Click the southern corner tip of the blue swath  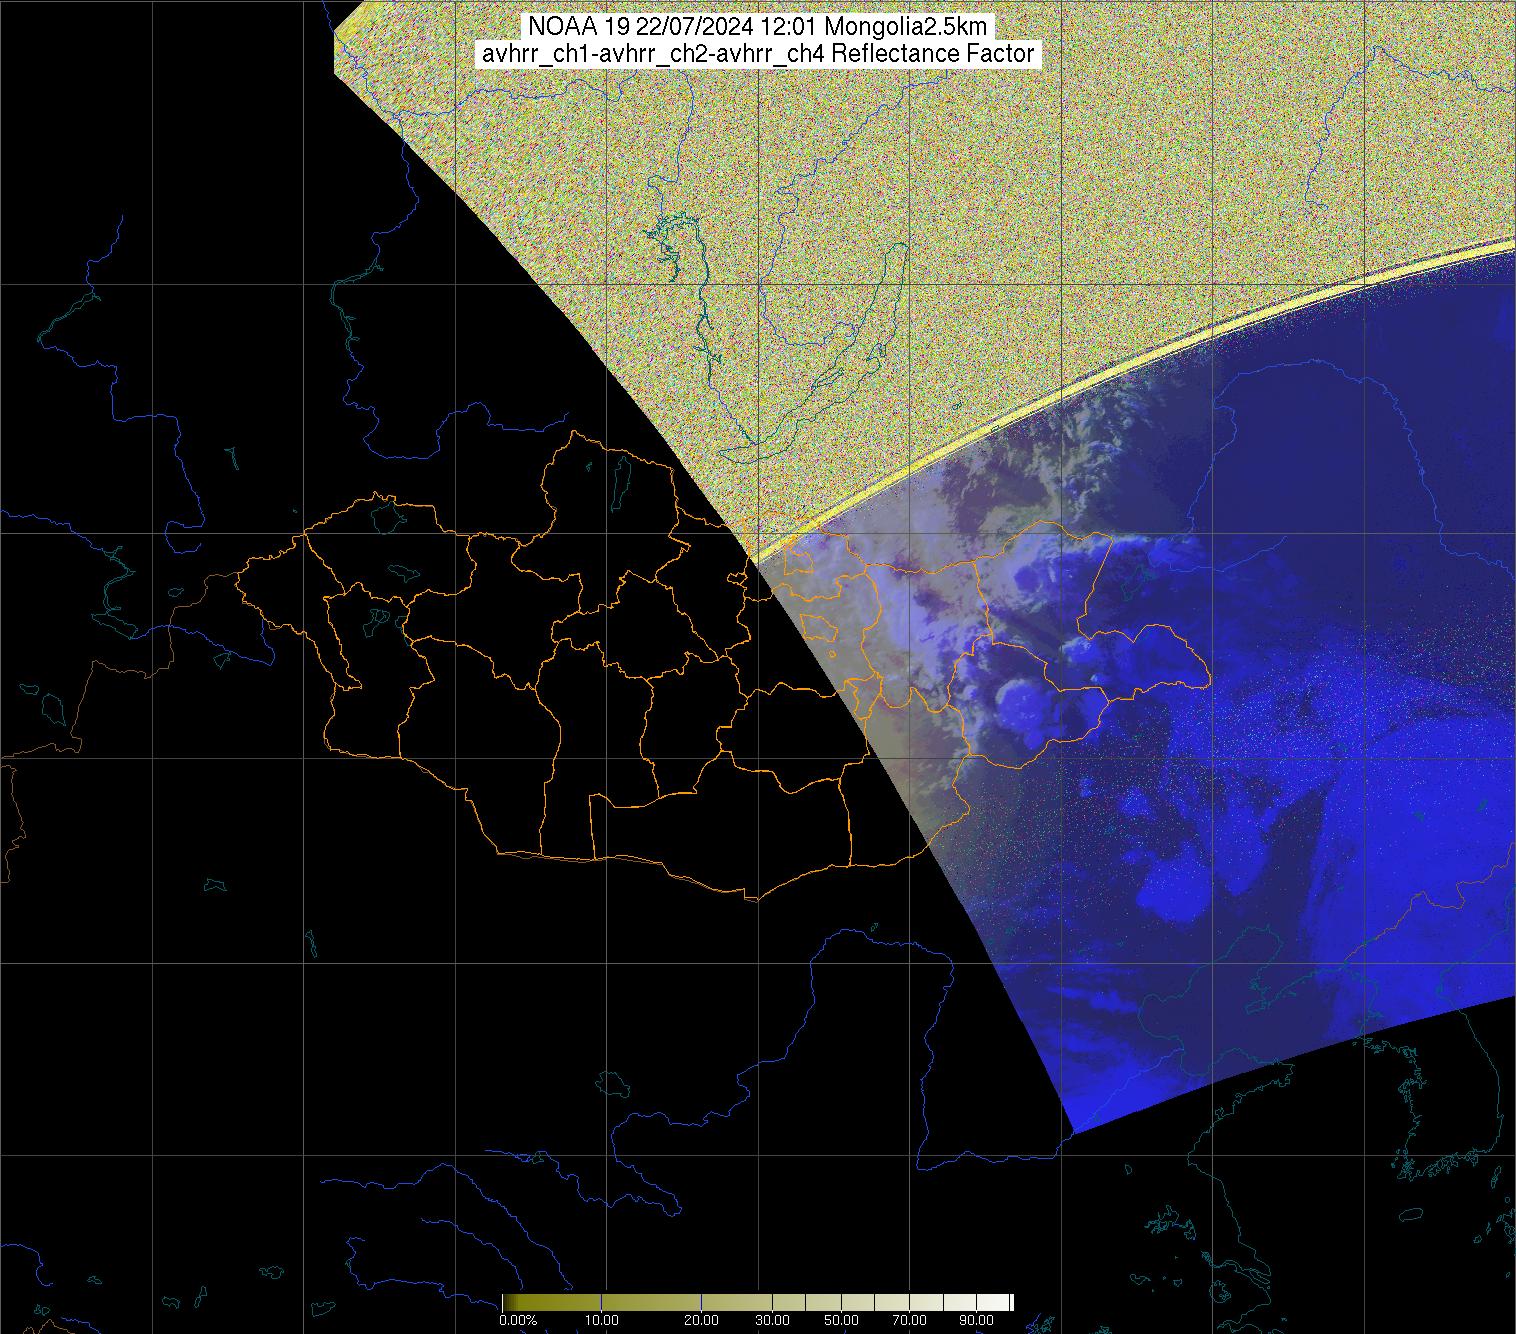click(x=1072, y=1132)
